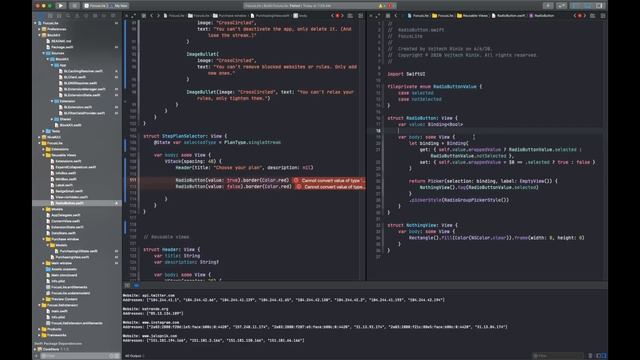Go back in left editor history

[151, 16]
